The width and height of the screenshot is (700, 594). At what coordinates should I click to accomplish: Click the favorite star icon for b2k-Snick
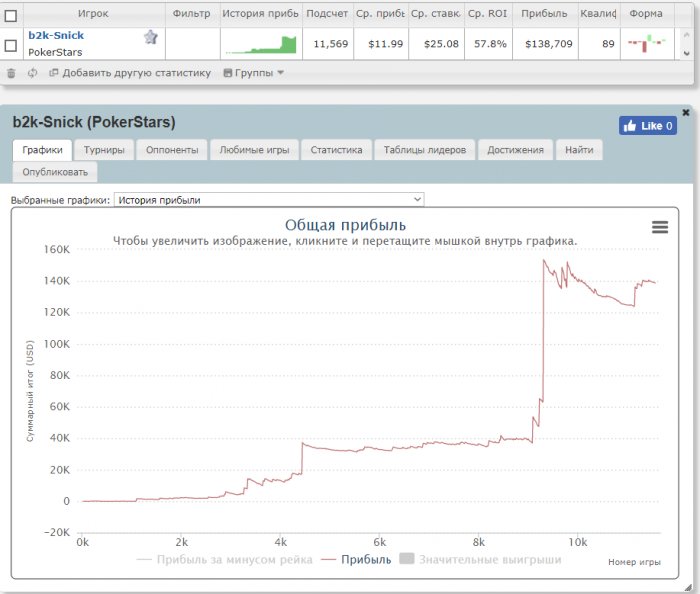[151, 37]
